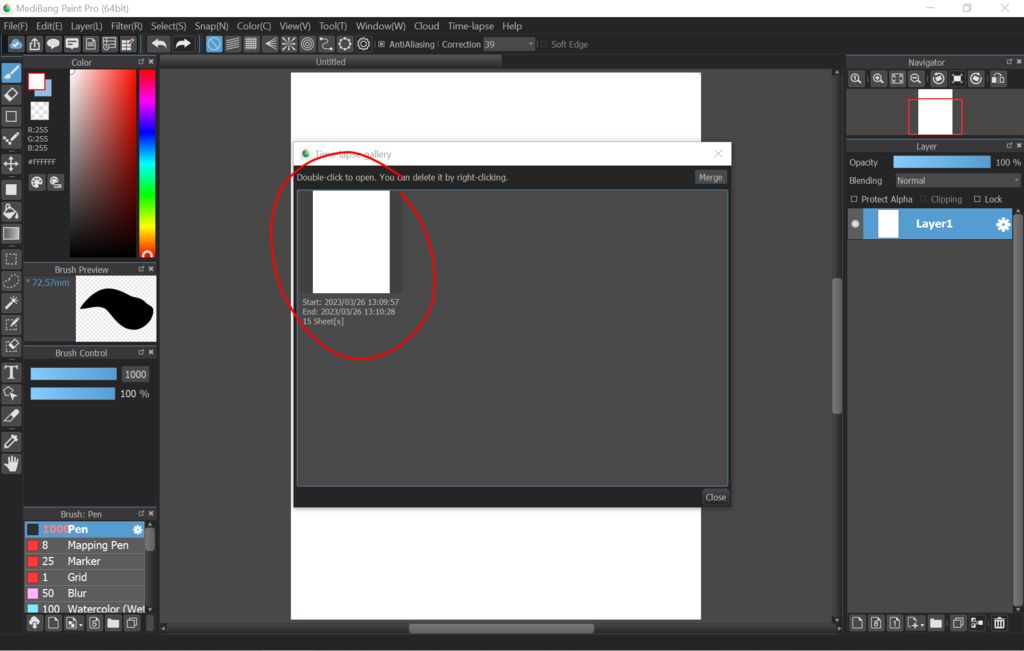Image resolution: width=1024 pixels, height=651 pixels.
Task: Open the Blending mode dropdown
Action: tap(957, 181)
